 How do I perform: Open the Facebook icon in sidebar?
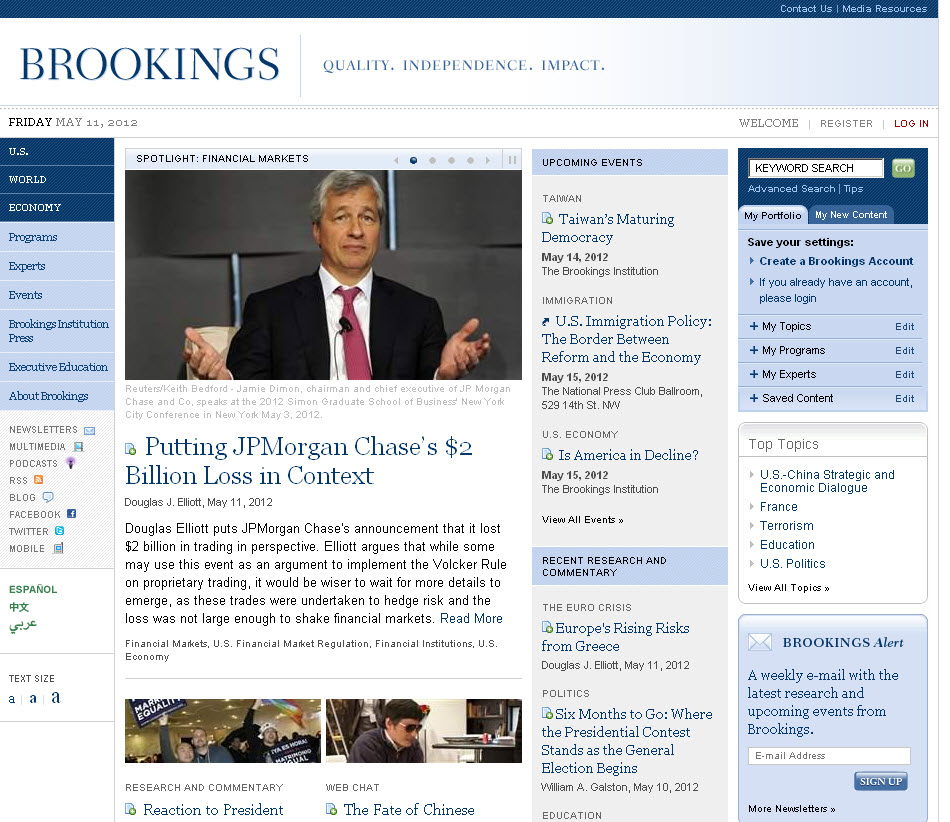coord(71,514)
